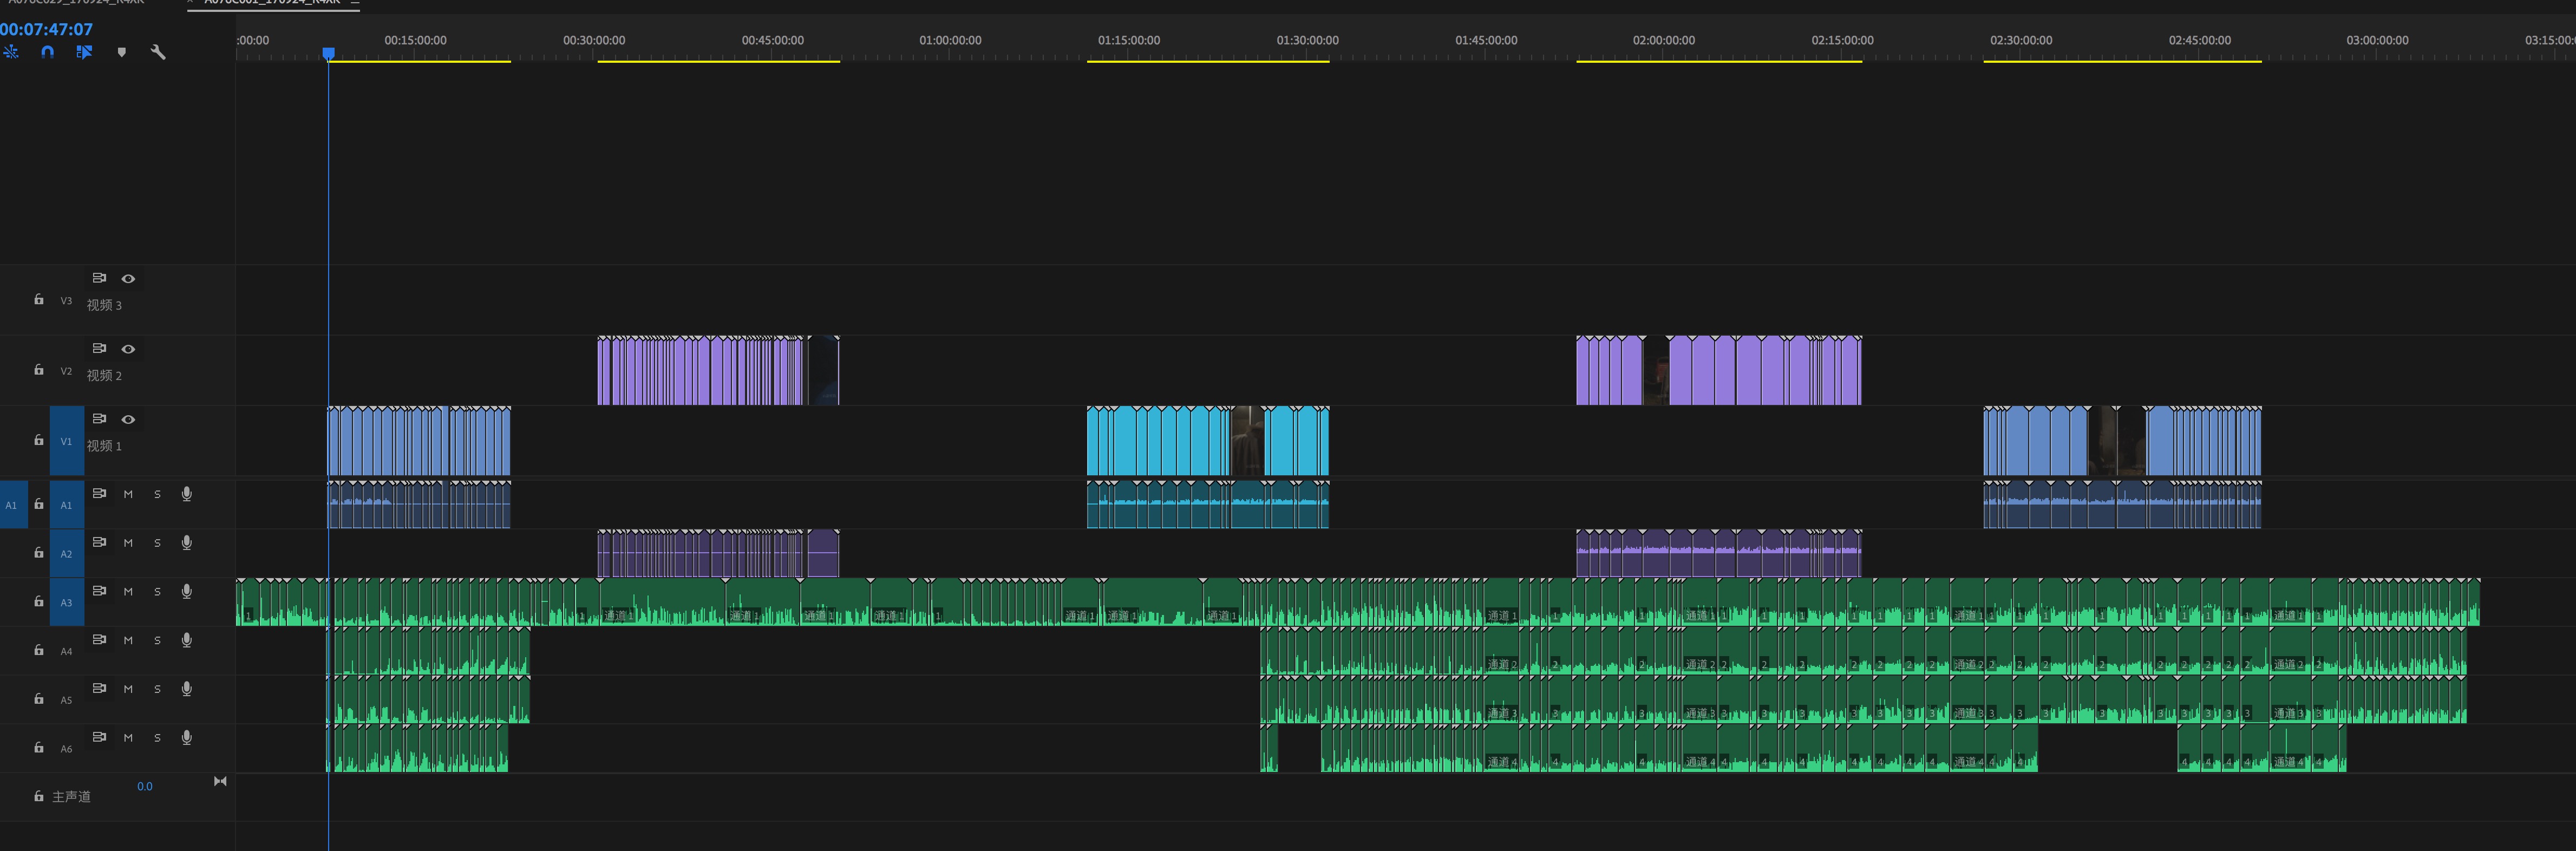The height and width of the screenshot is (851, 2576).
Task: Click the 主声道 master track expand icon
Action: coord(220,781)
